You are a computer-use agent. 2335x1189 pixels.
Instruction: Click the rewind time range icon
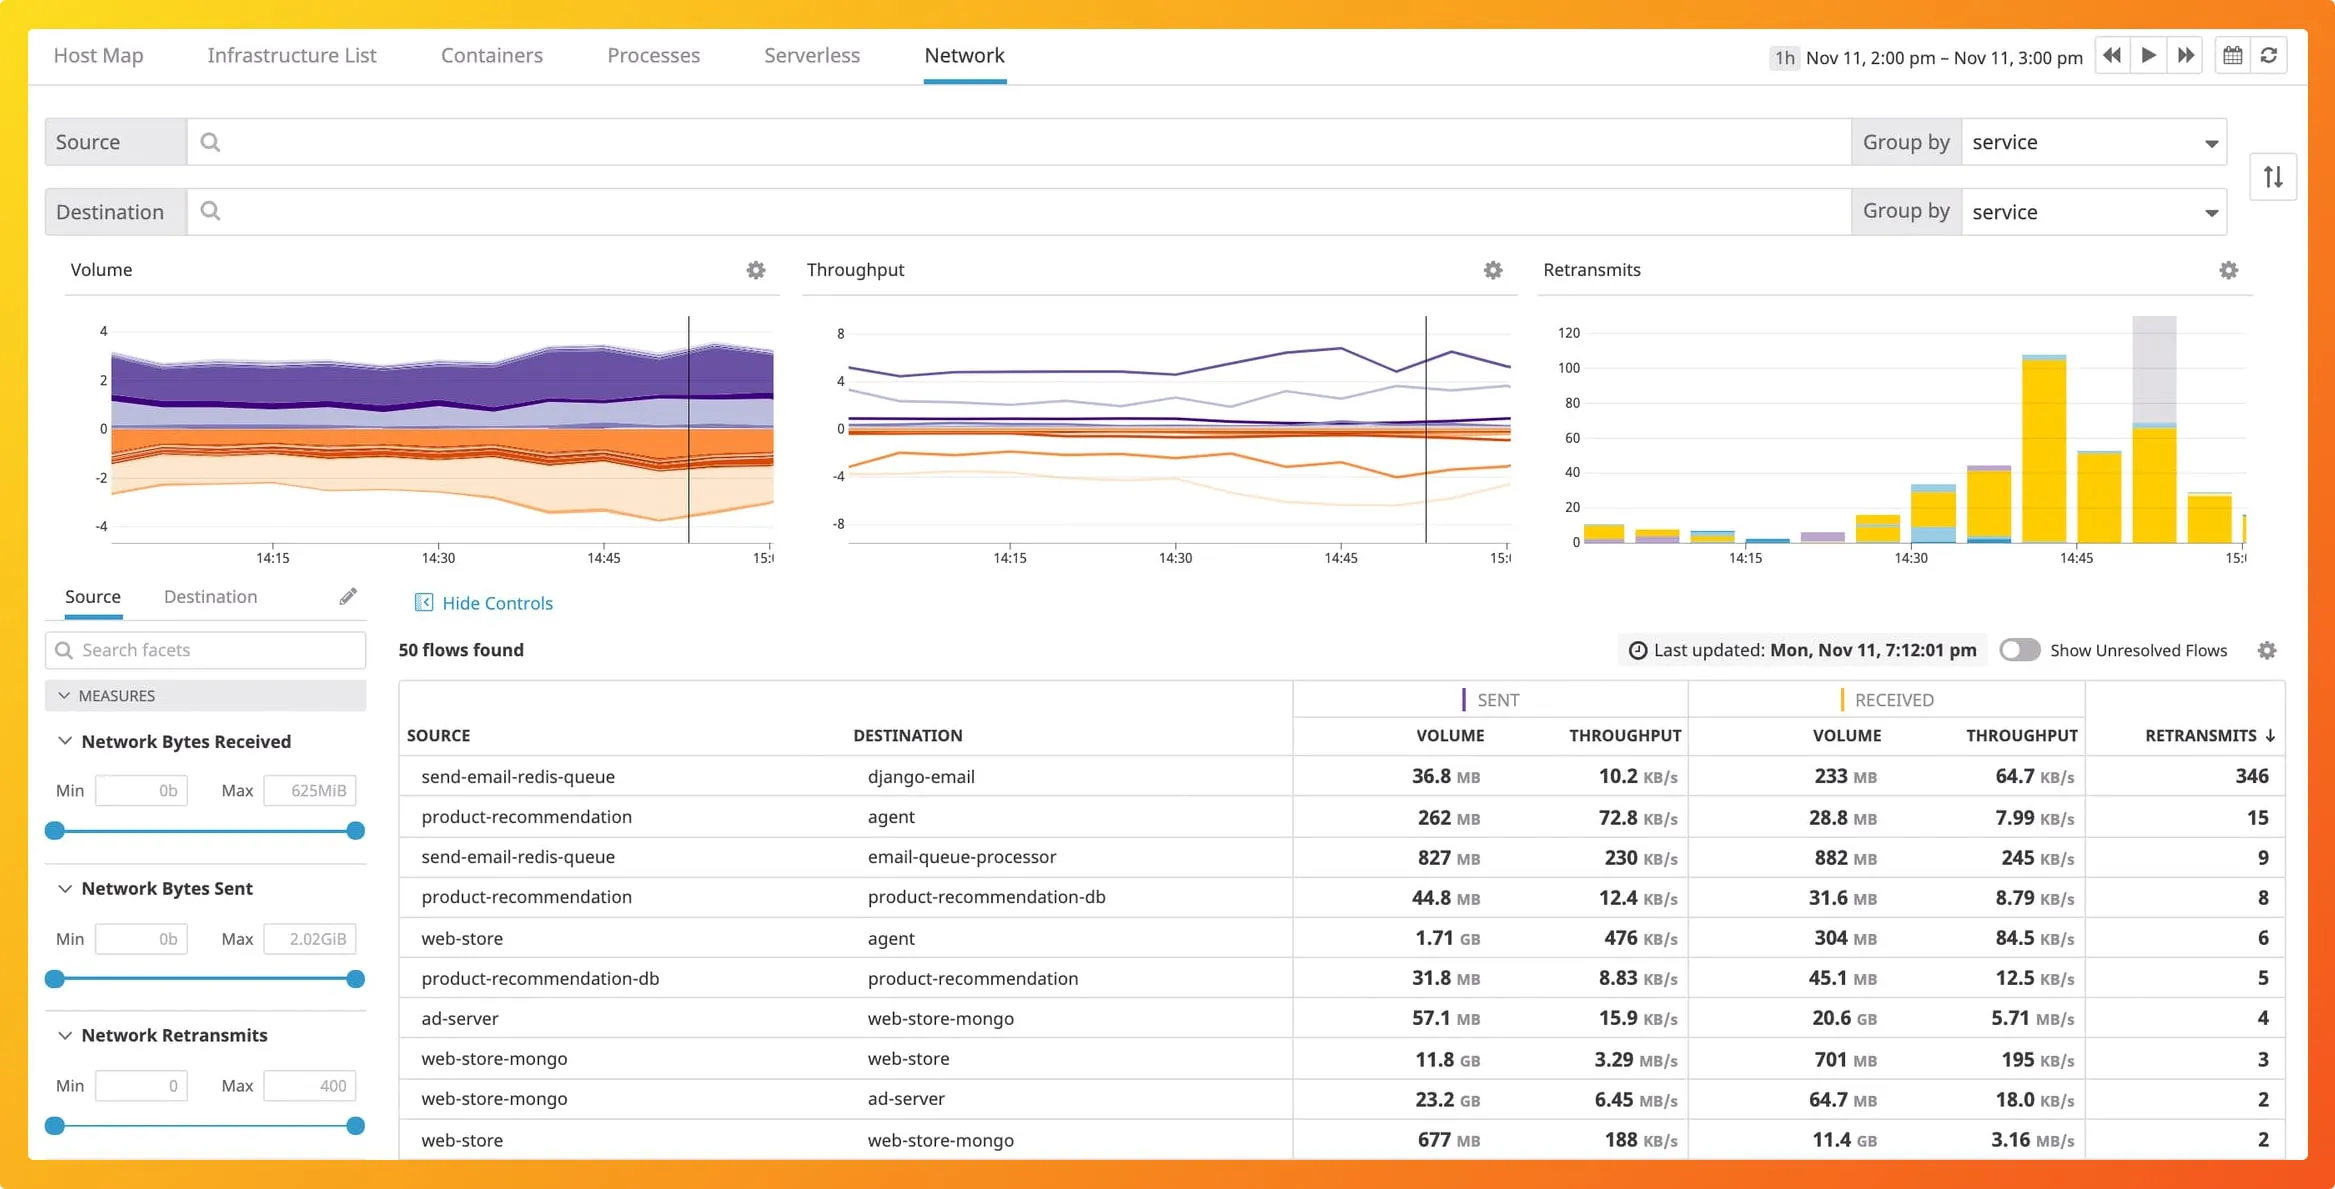pyautogui.click(x=2112, y=56)
